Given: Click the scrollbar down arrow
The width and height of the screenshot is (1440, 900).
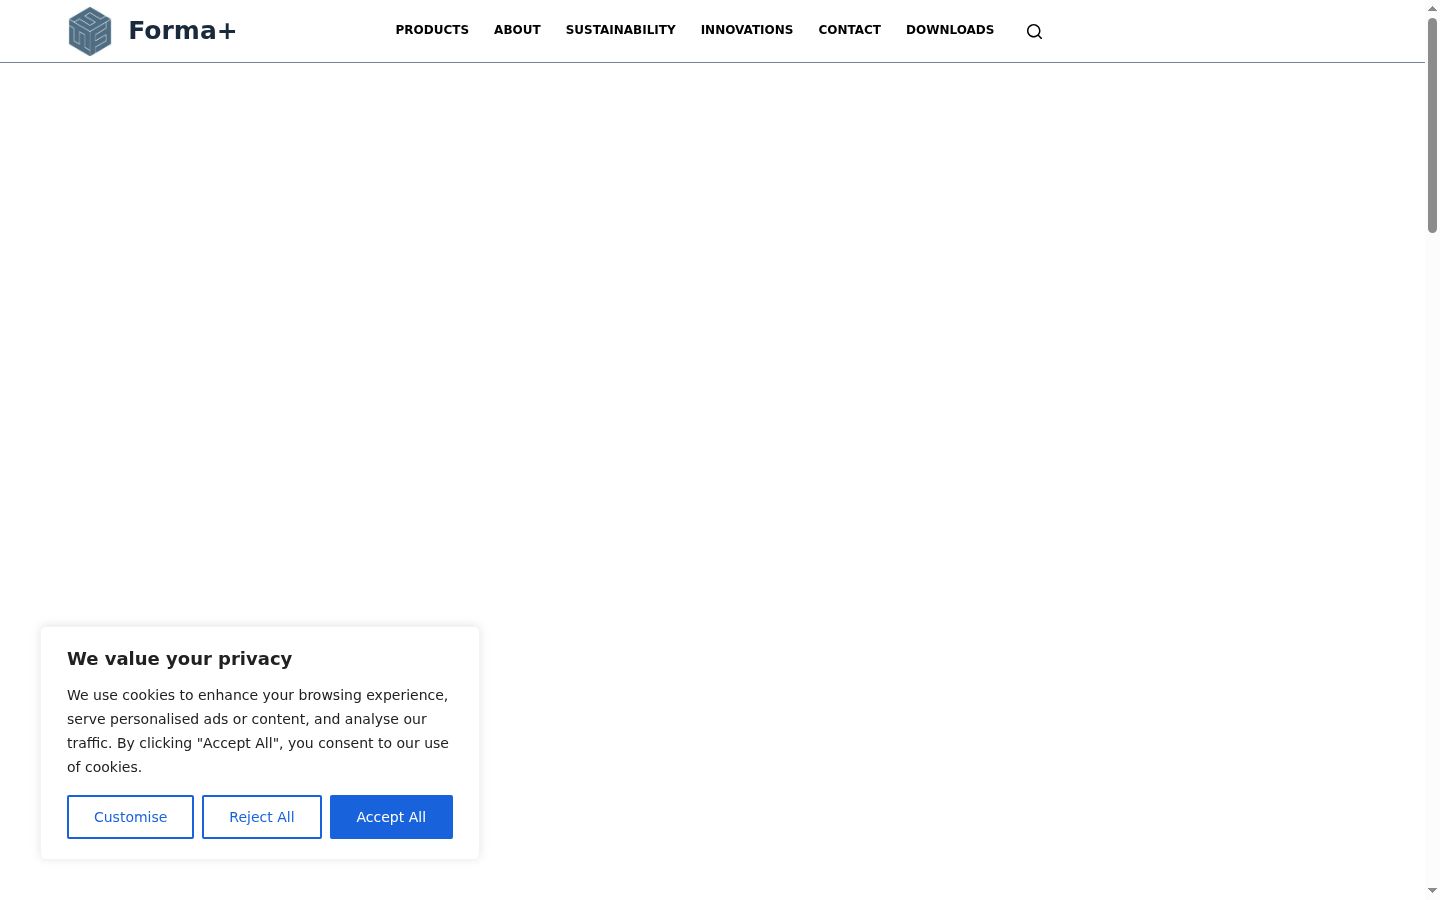Looking at the screenshot, I should tap(1432, 891).
